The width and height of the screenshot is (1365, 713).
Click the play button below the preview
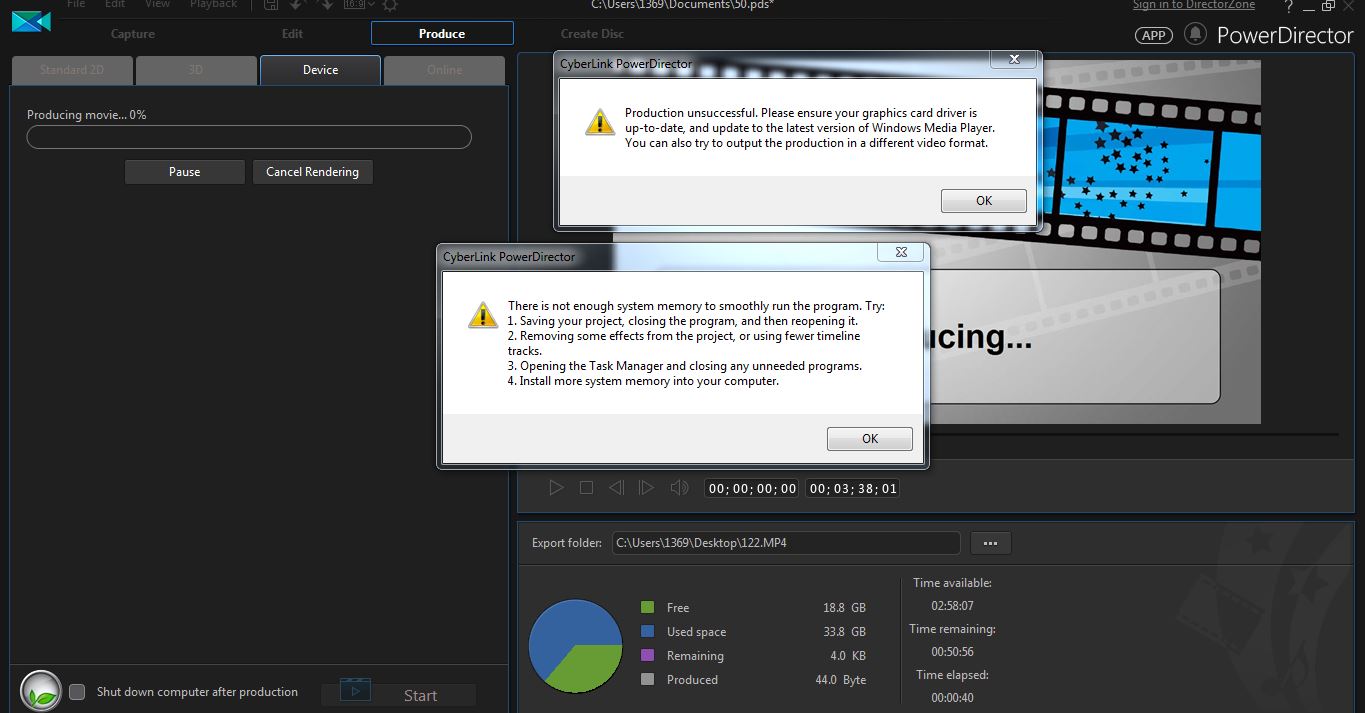coord(557,488)
